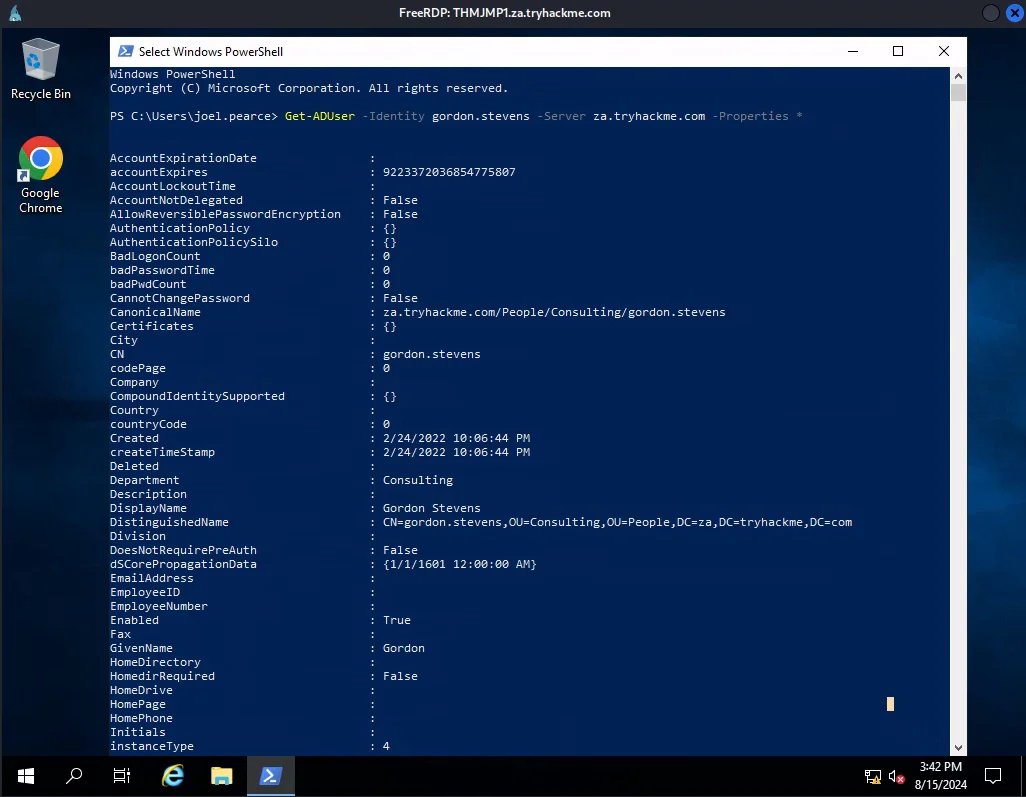The height and width of the screenshot is (797, 1026).
Task: Click the Created timestamp value
Action: click(x=456, y=438)
